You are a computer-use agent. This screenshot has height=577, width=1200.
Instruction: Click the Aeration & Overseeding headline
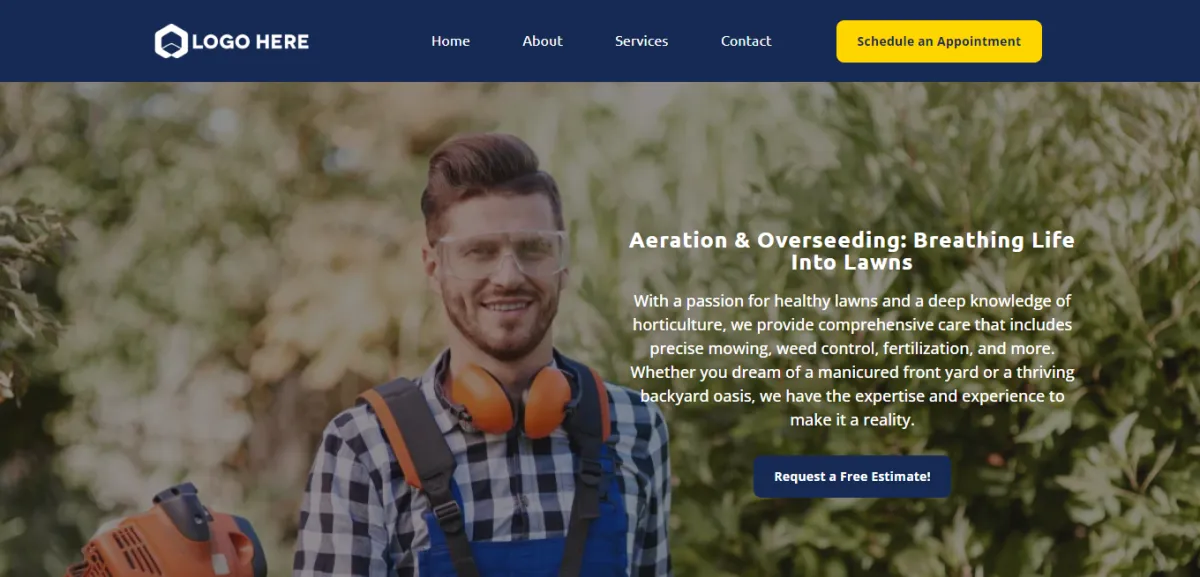click(x=852, y=251)
